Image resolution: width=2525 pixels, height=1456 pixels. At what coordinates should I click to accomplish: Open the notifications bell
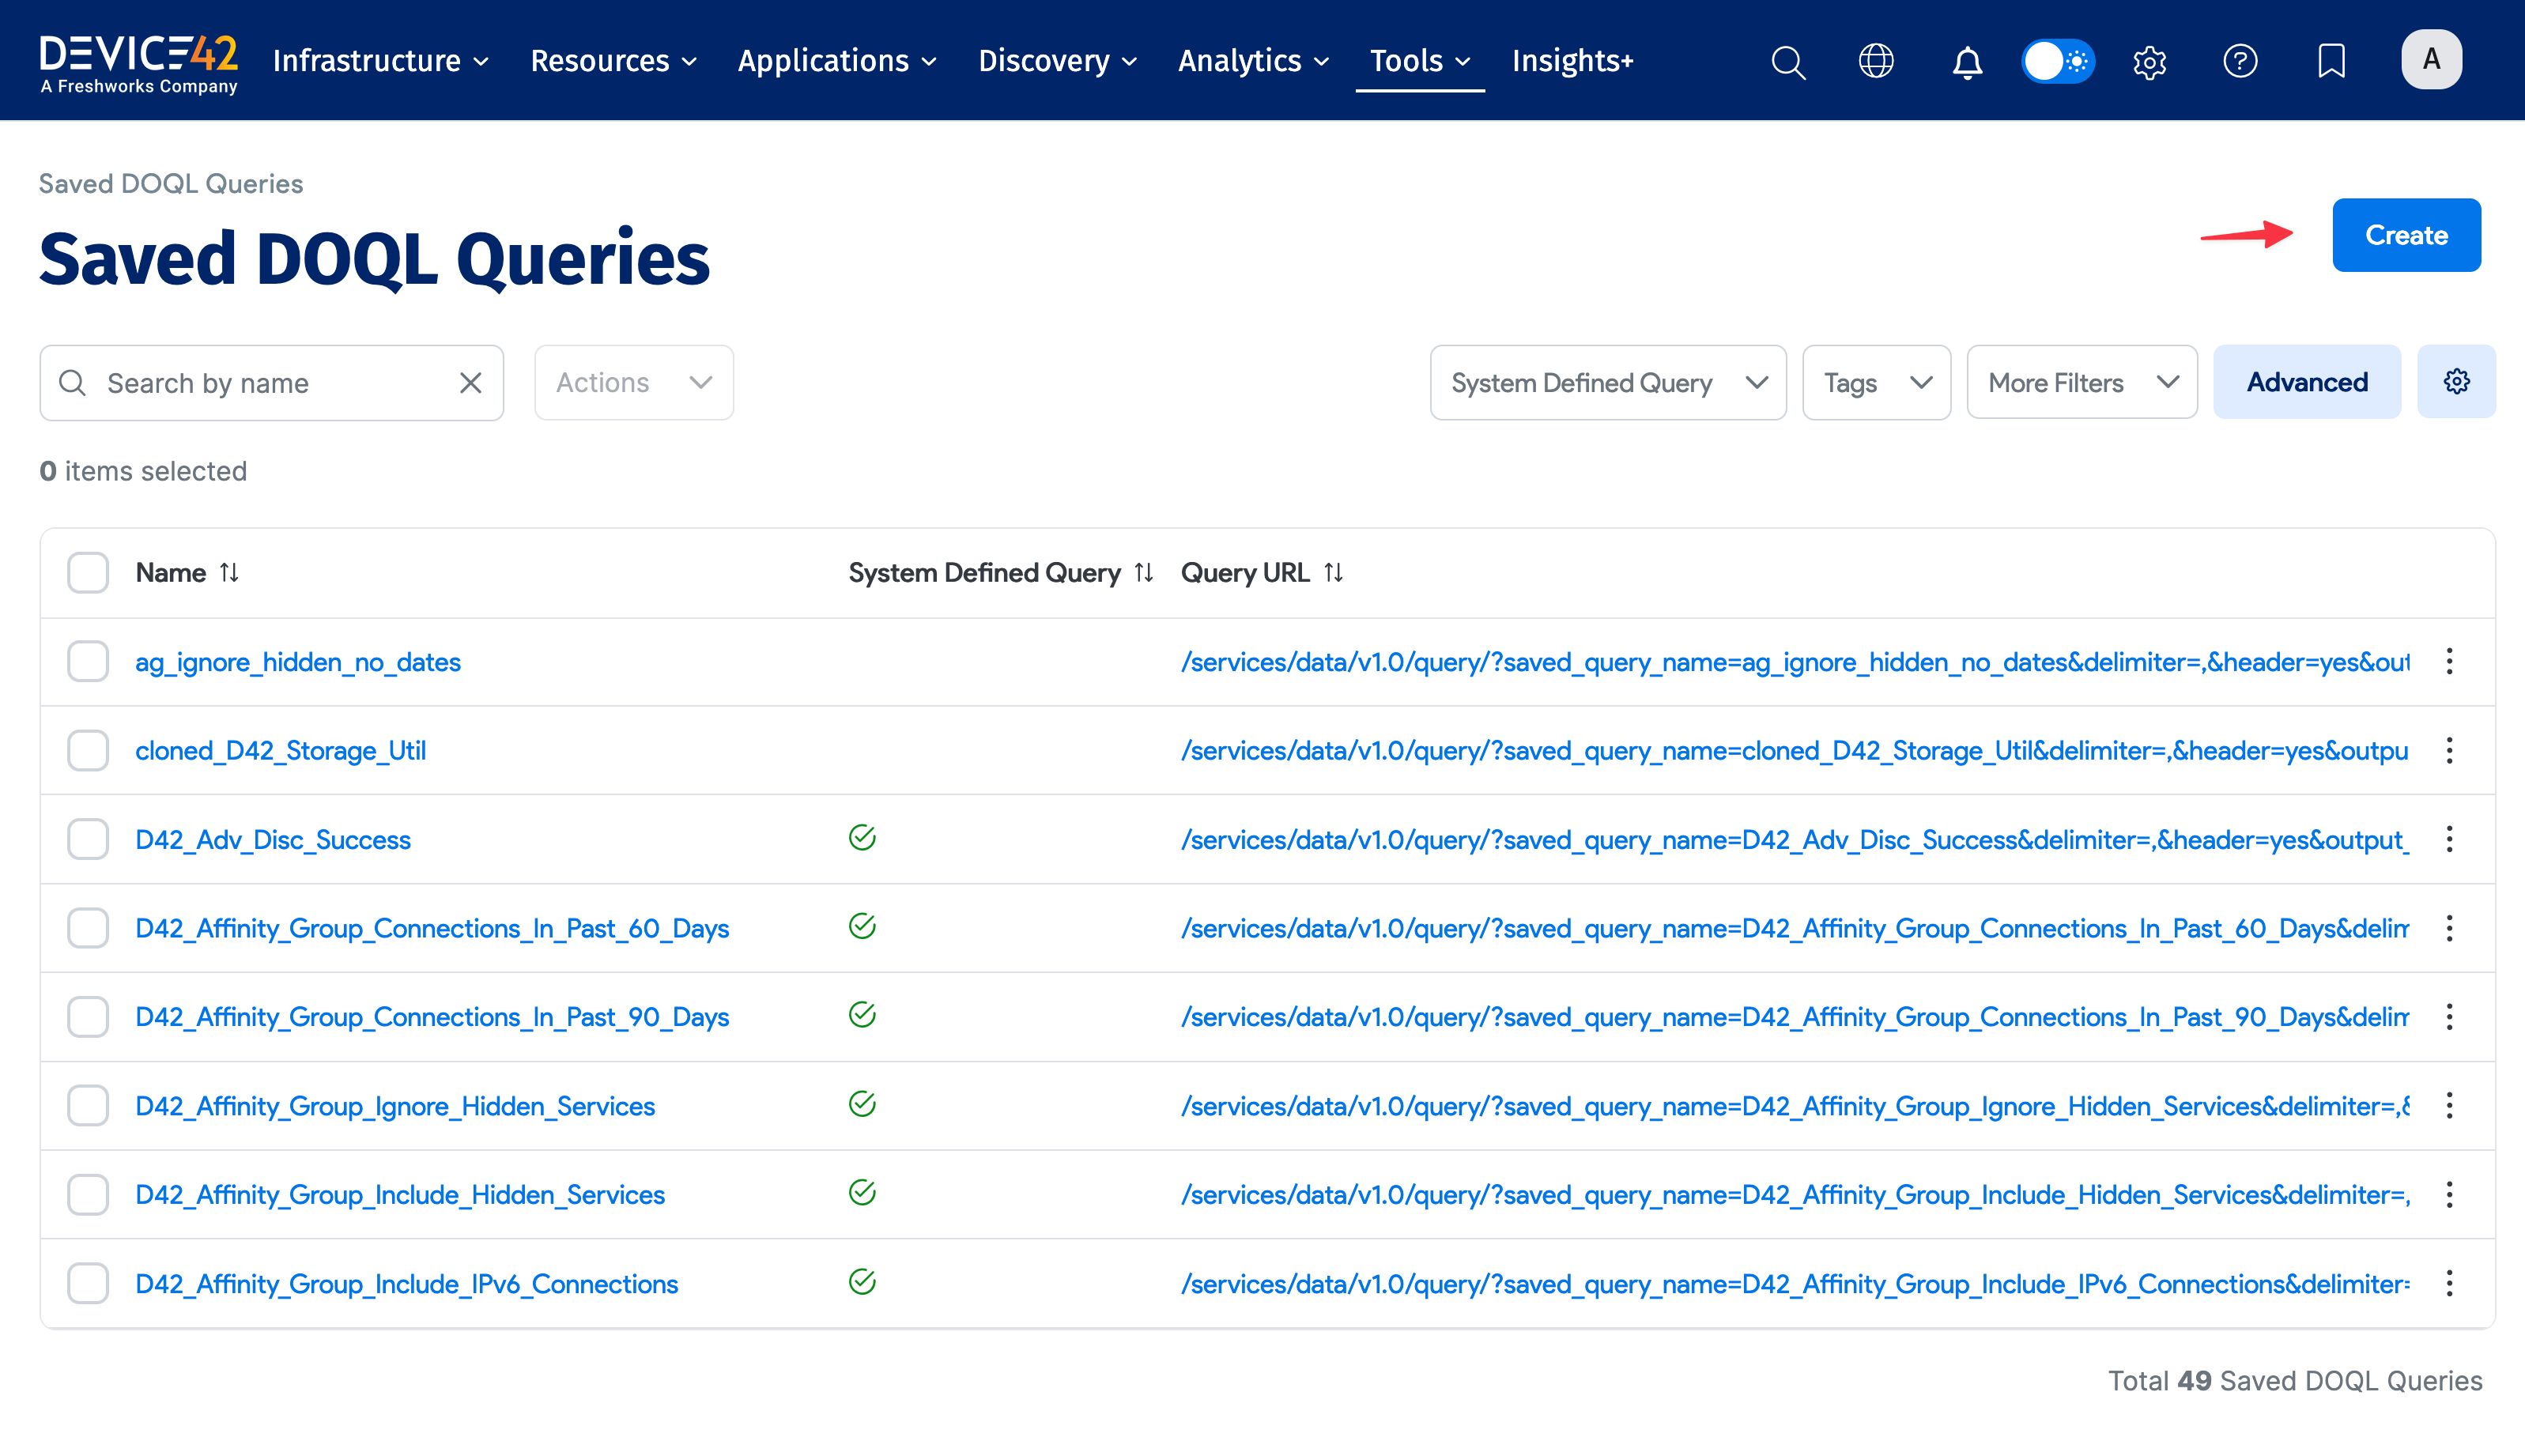(x=1966, y=61)
